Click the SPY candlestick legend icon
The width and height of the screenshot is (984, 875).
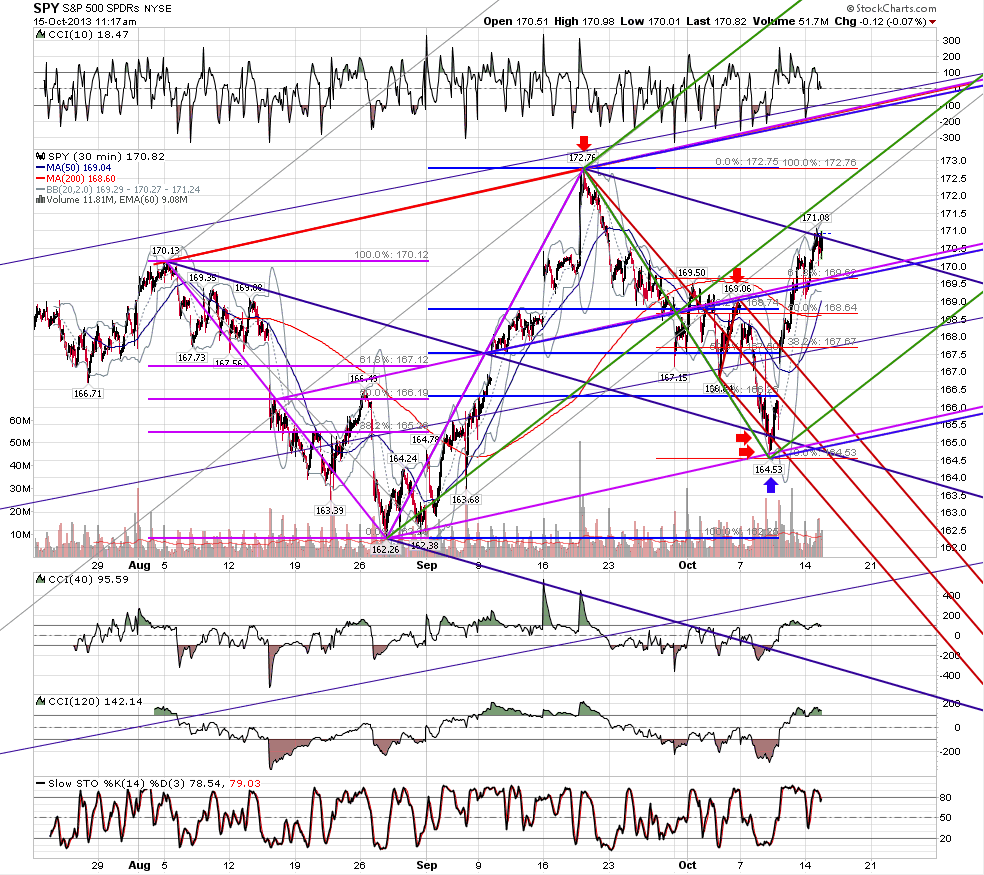[x=40, y=156]
